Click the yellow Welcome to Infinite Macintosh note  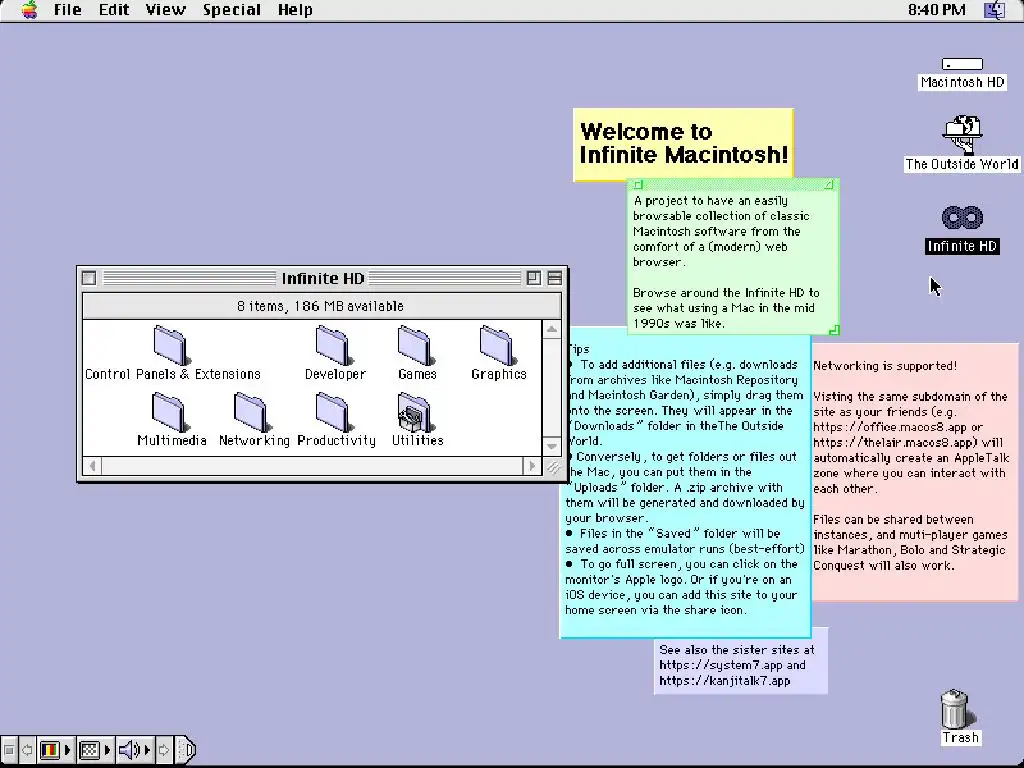683,144
